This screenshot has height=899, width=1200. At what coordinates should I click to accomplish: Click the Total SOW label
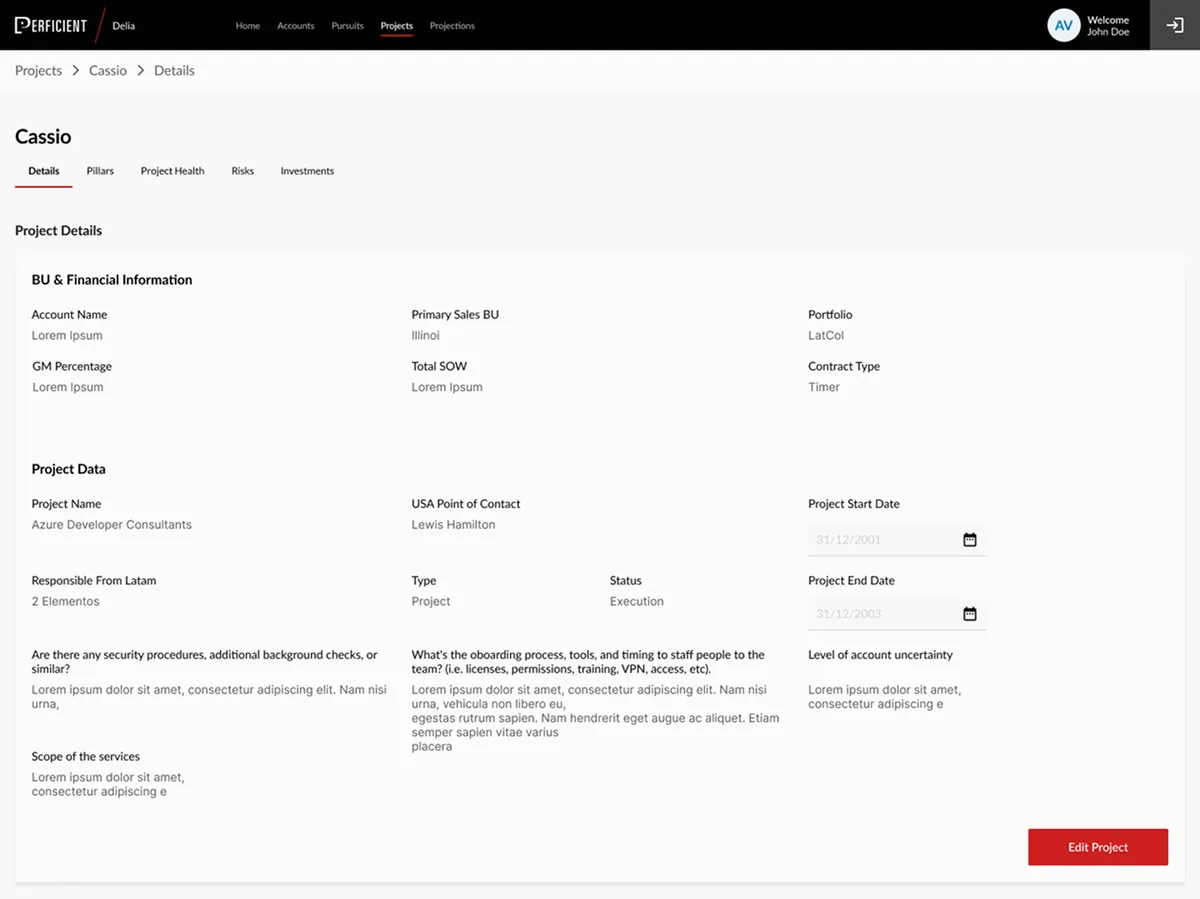click(x=439, y=367)
